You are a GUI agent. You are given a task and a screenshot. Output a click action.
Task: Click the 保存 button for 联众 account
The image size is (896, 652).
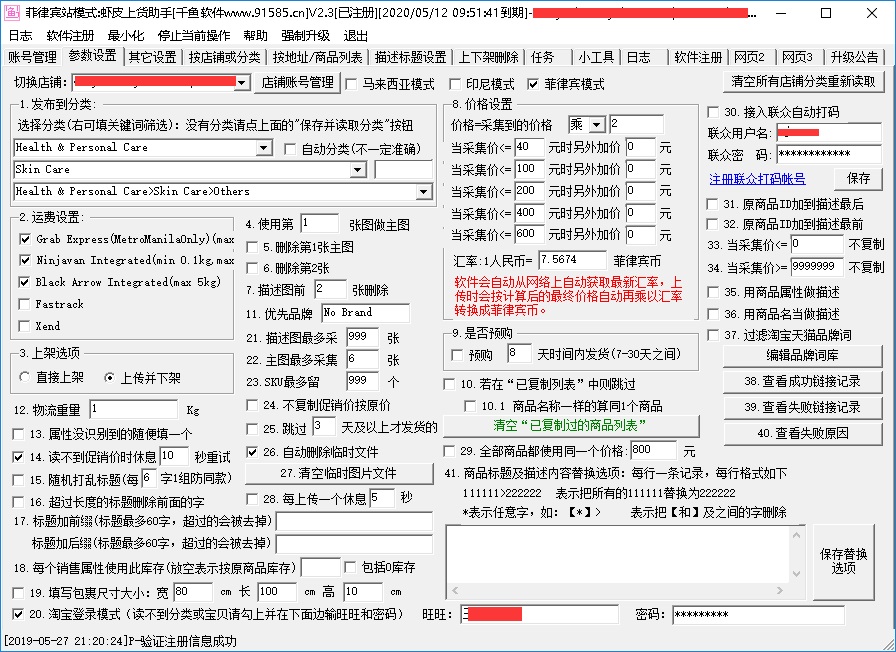(x=858, y=179)
